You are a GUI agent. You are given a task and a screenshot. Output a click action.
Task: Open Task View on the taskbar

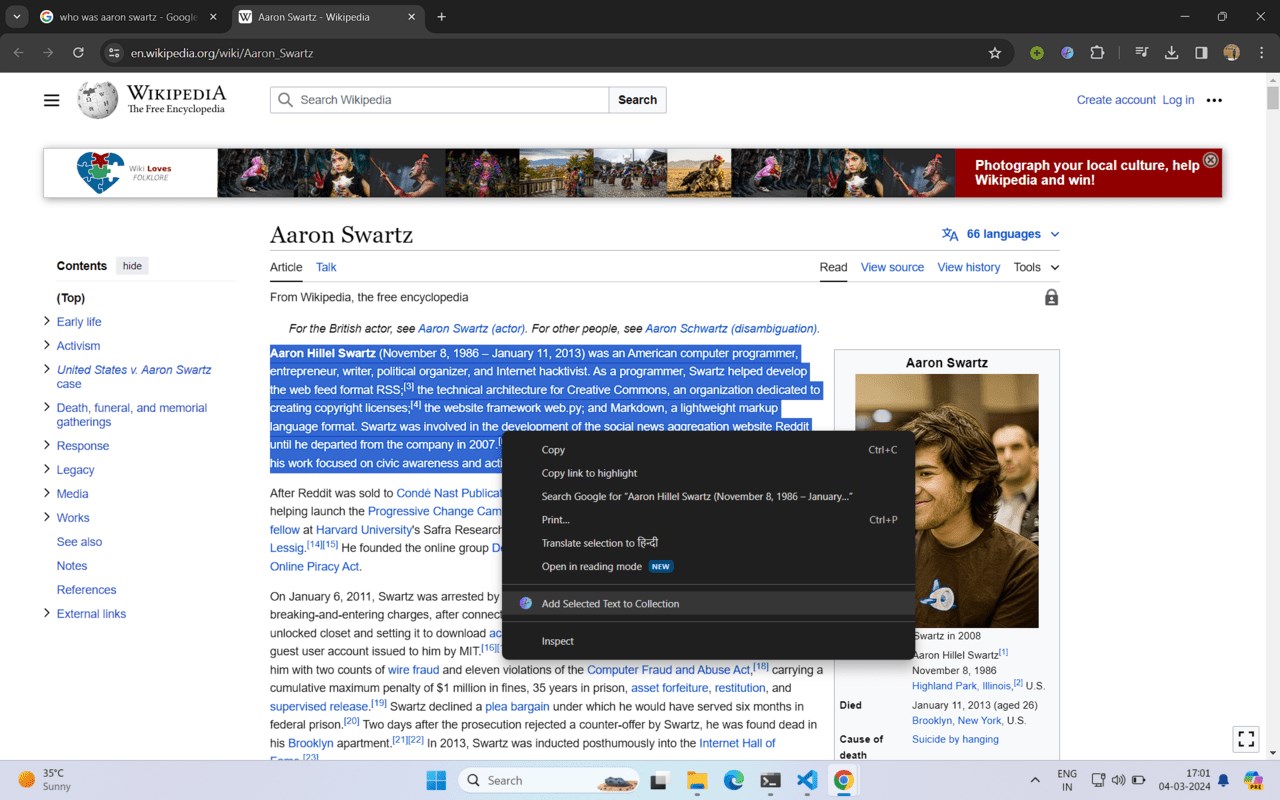659,780
